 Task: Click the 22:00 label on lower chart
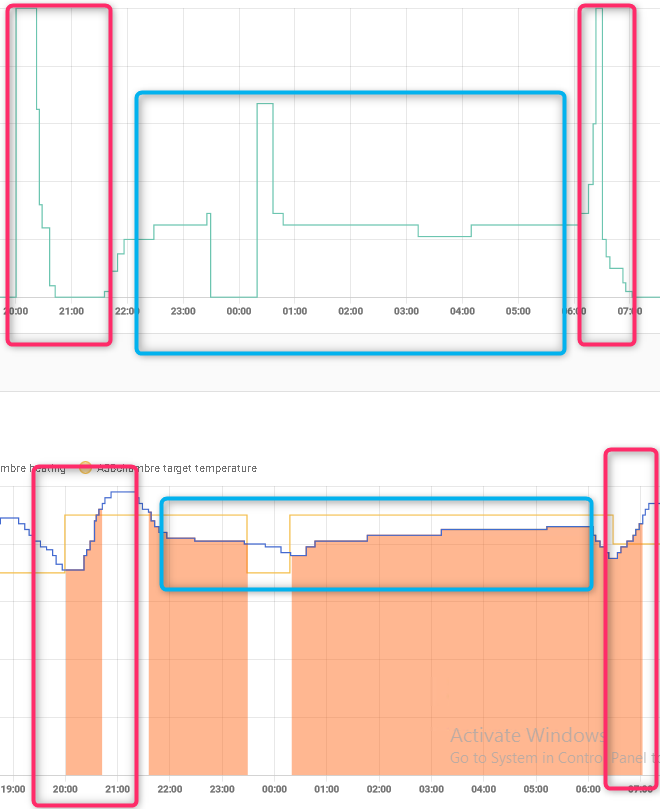point(170,789)
